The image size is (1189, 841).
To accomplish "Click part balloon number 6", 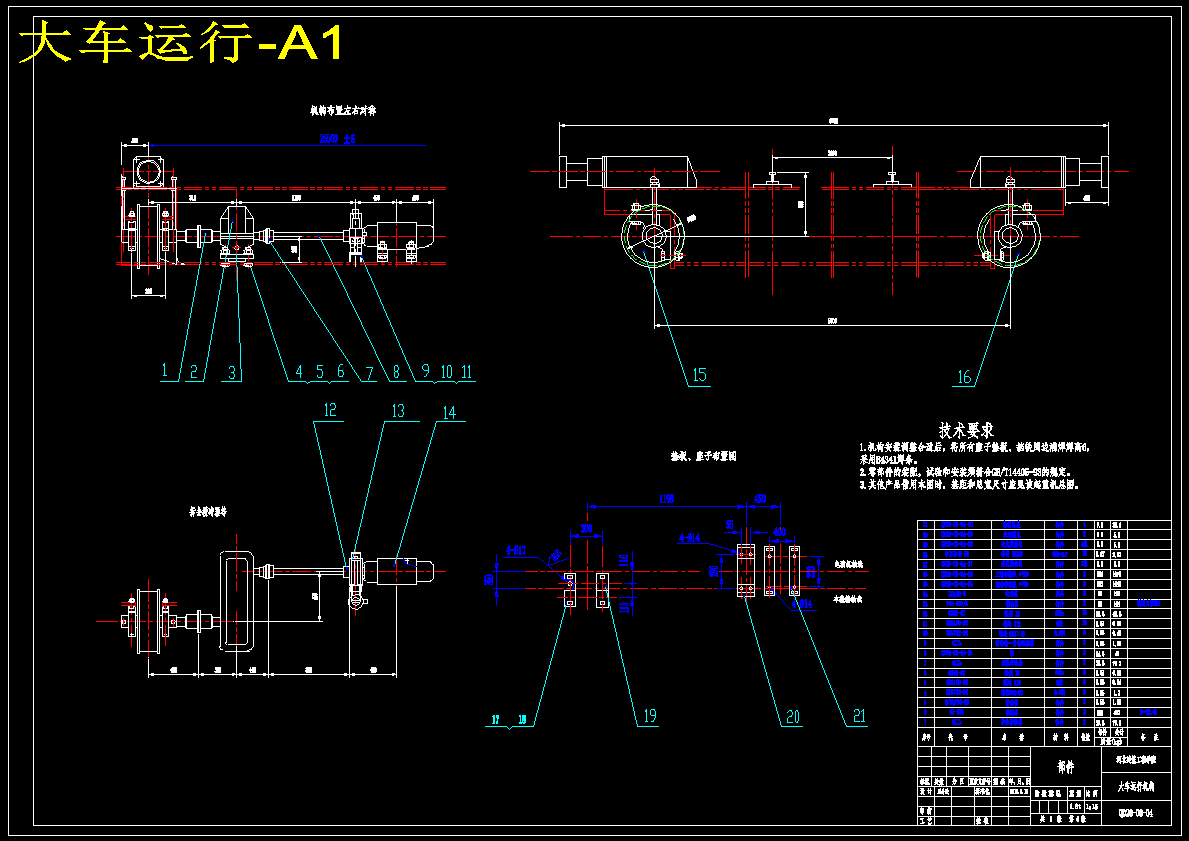I will click(341, 372).
